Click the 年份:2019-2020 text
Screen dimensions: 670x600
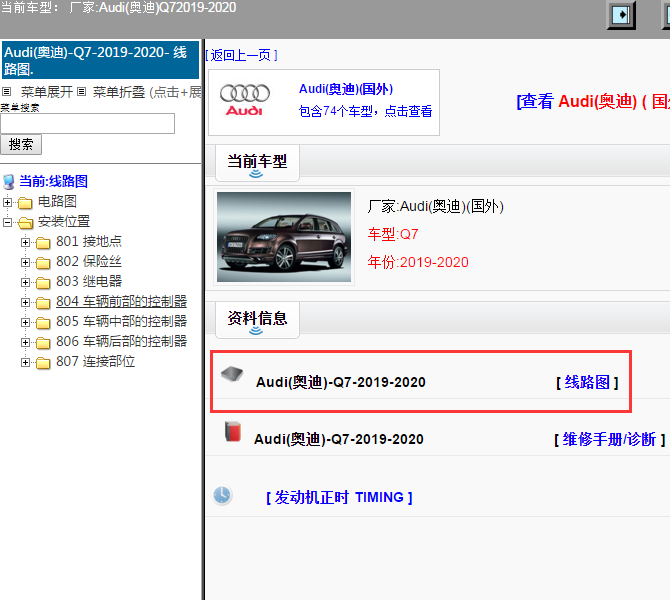point(418,262)
